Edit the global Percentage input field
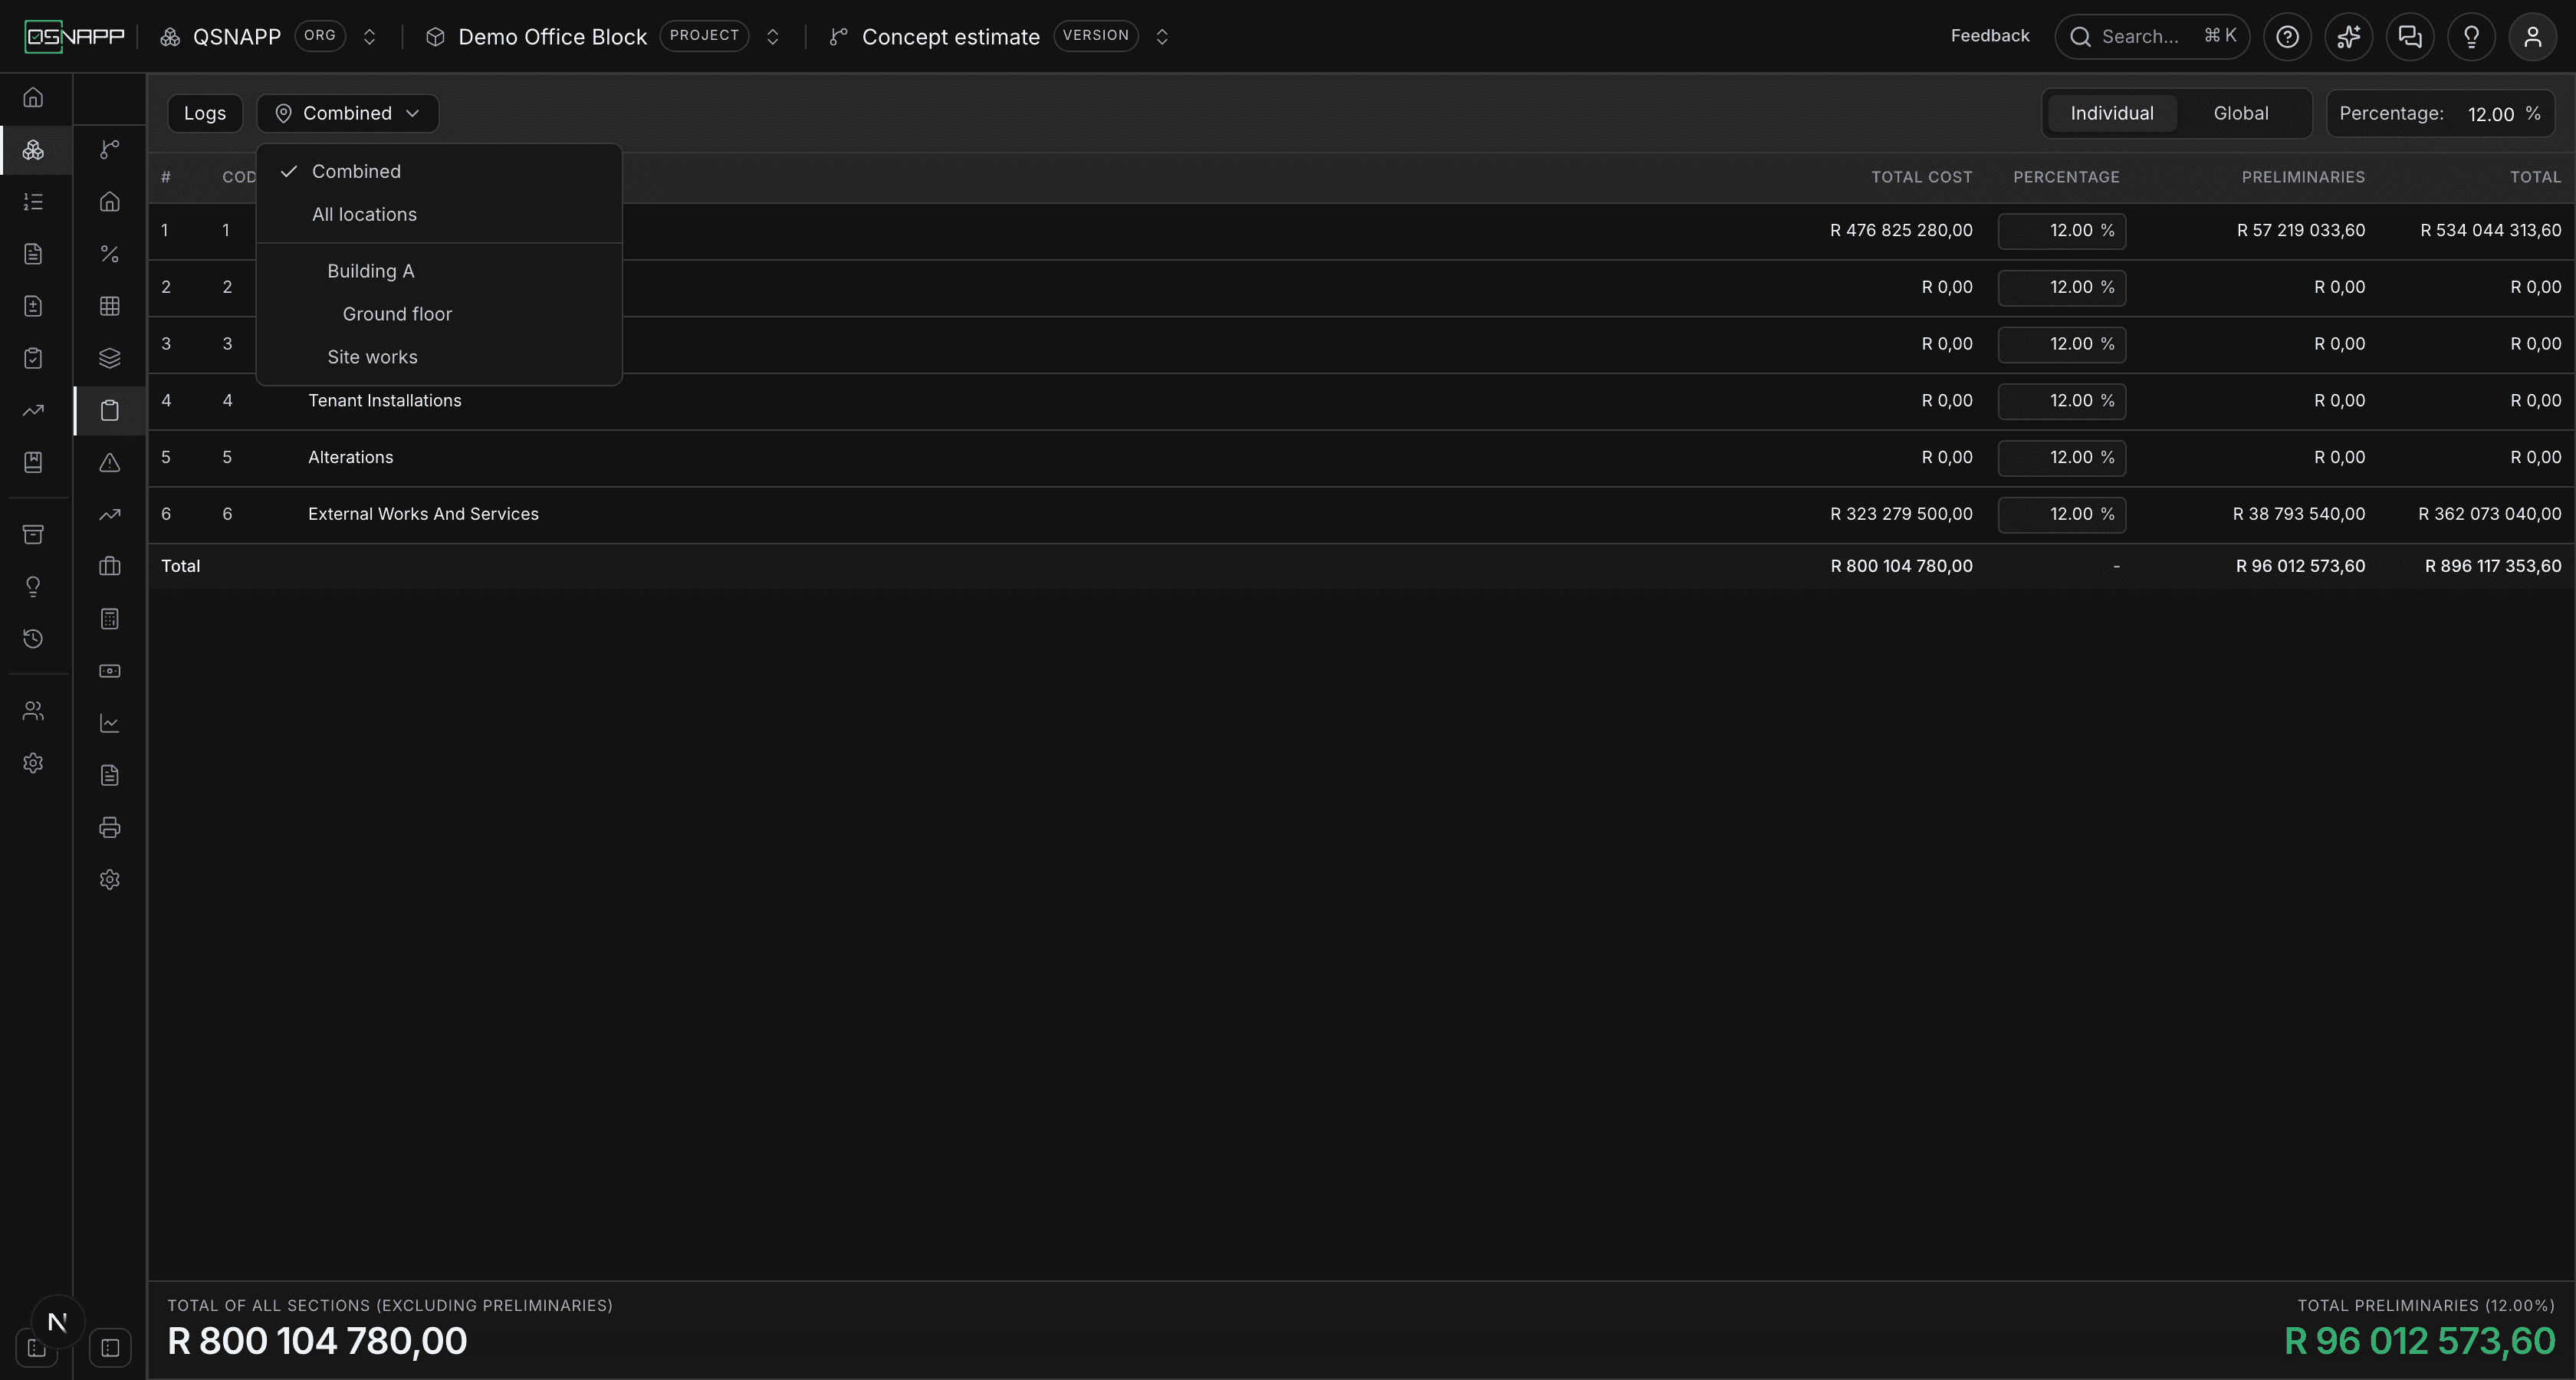 tap(2490, 114)
